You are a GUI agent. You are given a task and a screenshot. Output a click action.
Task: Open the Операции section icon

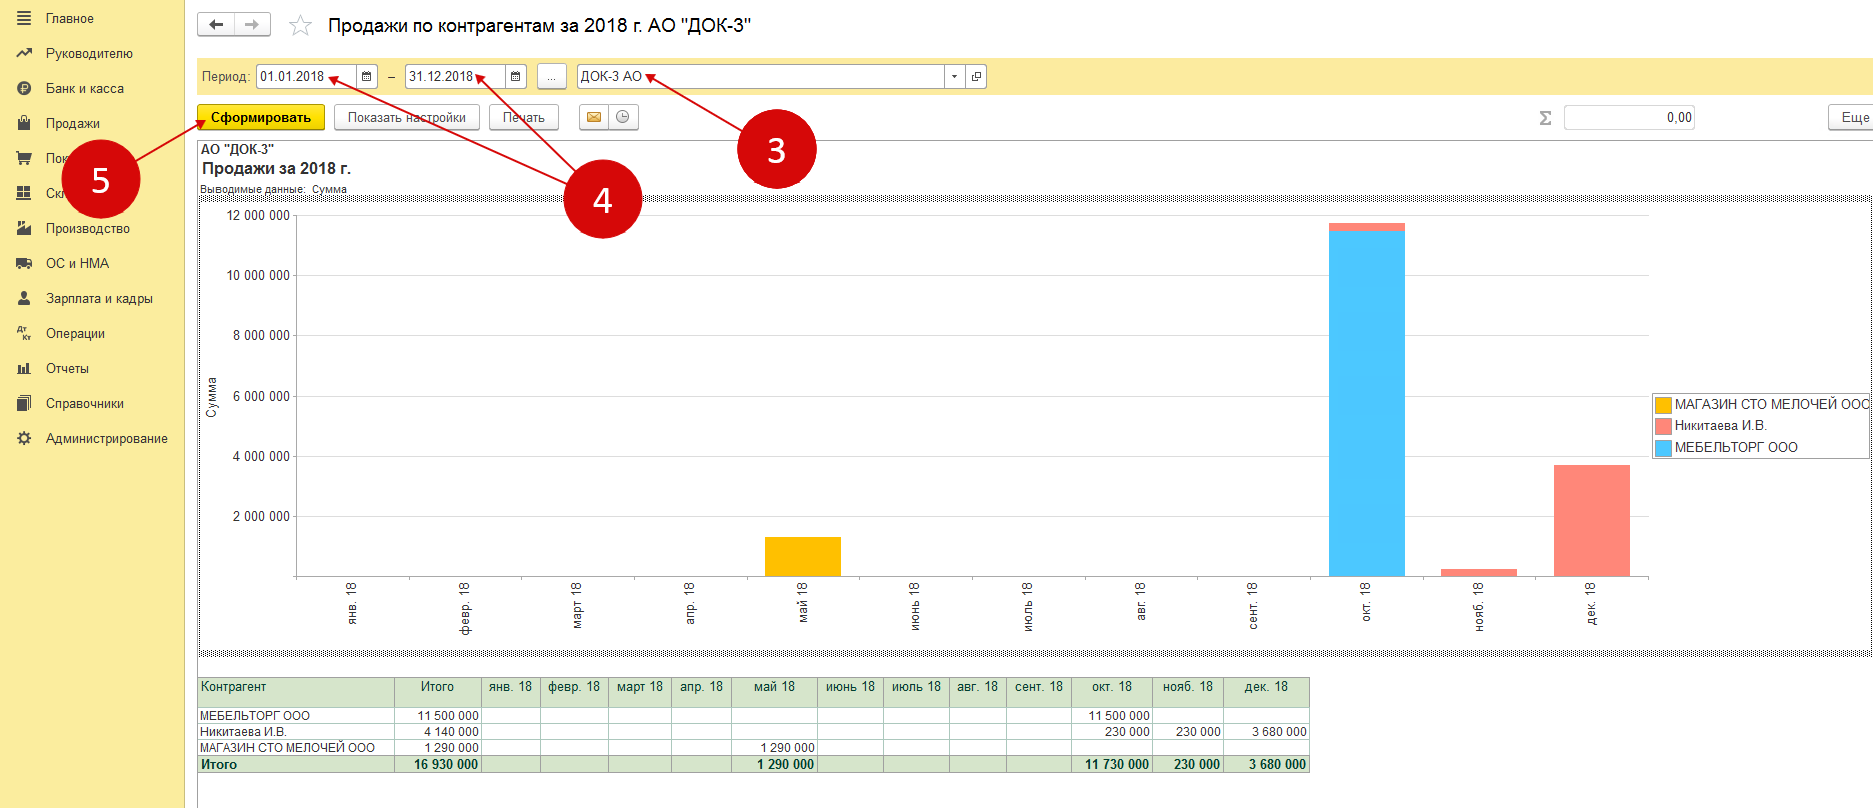[x=24, y=333]
